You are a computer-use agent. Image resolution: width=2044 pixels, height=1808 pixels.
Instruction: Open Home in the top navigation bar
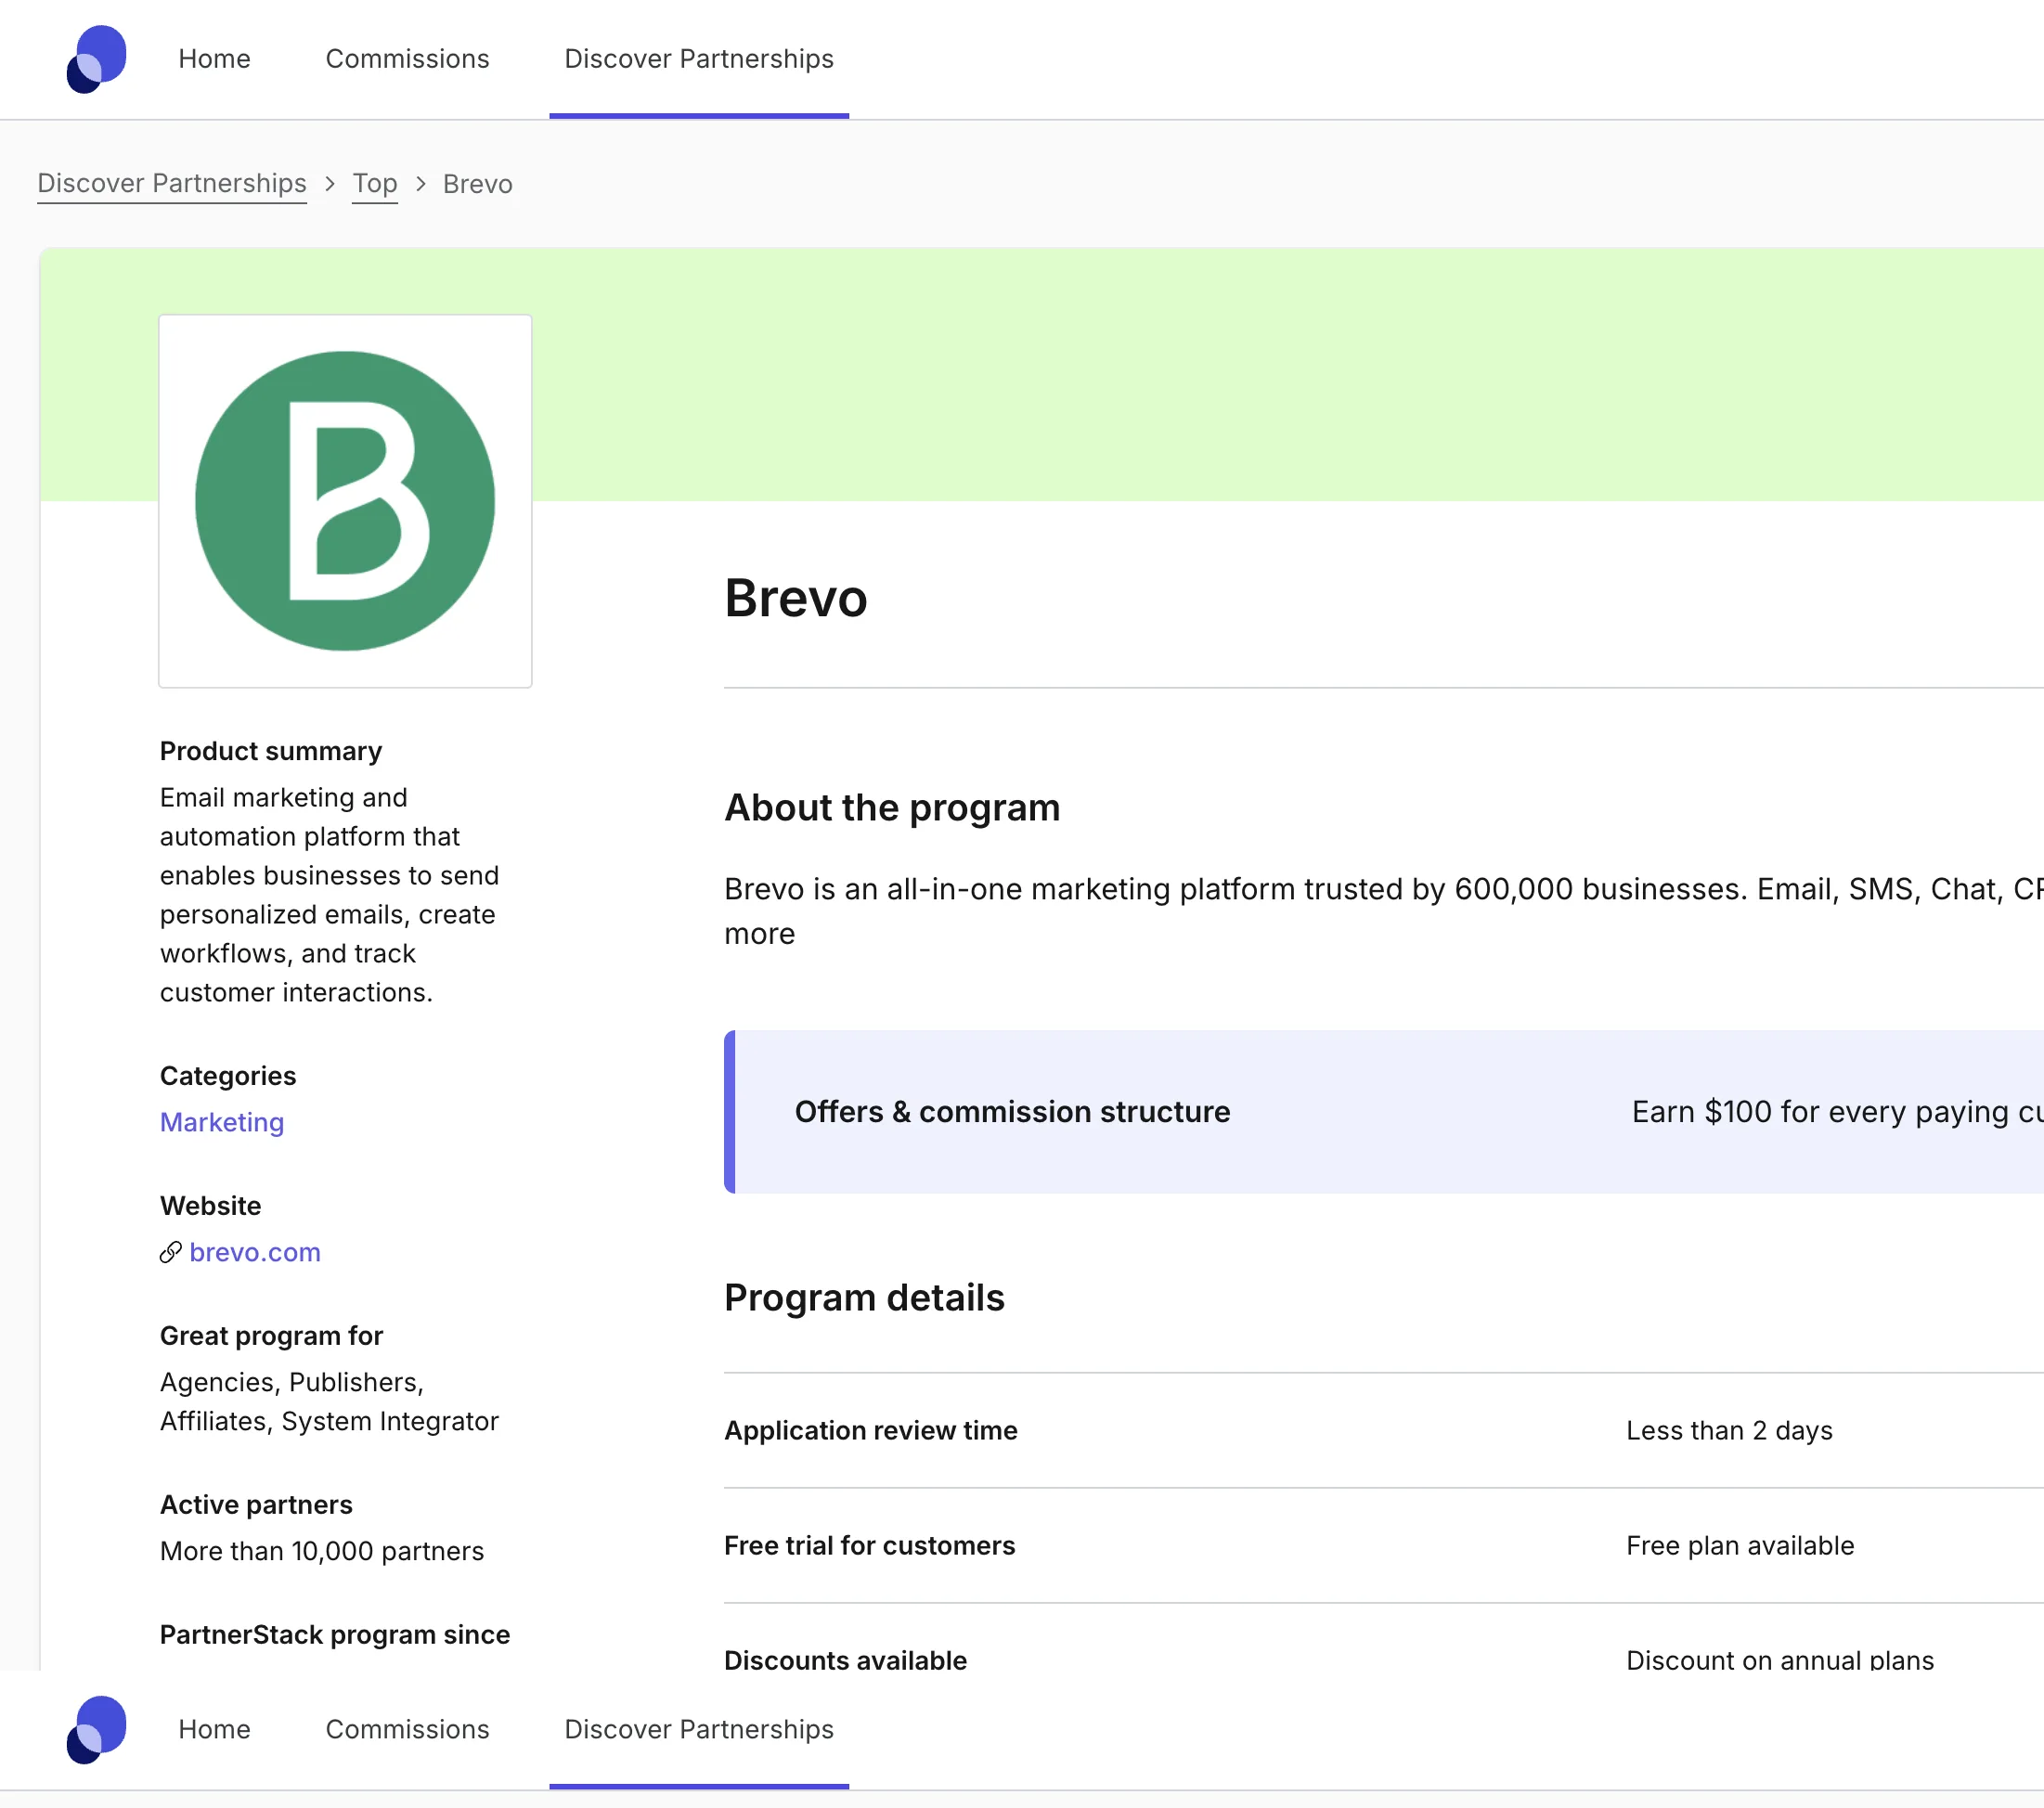214,59
